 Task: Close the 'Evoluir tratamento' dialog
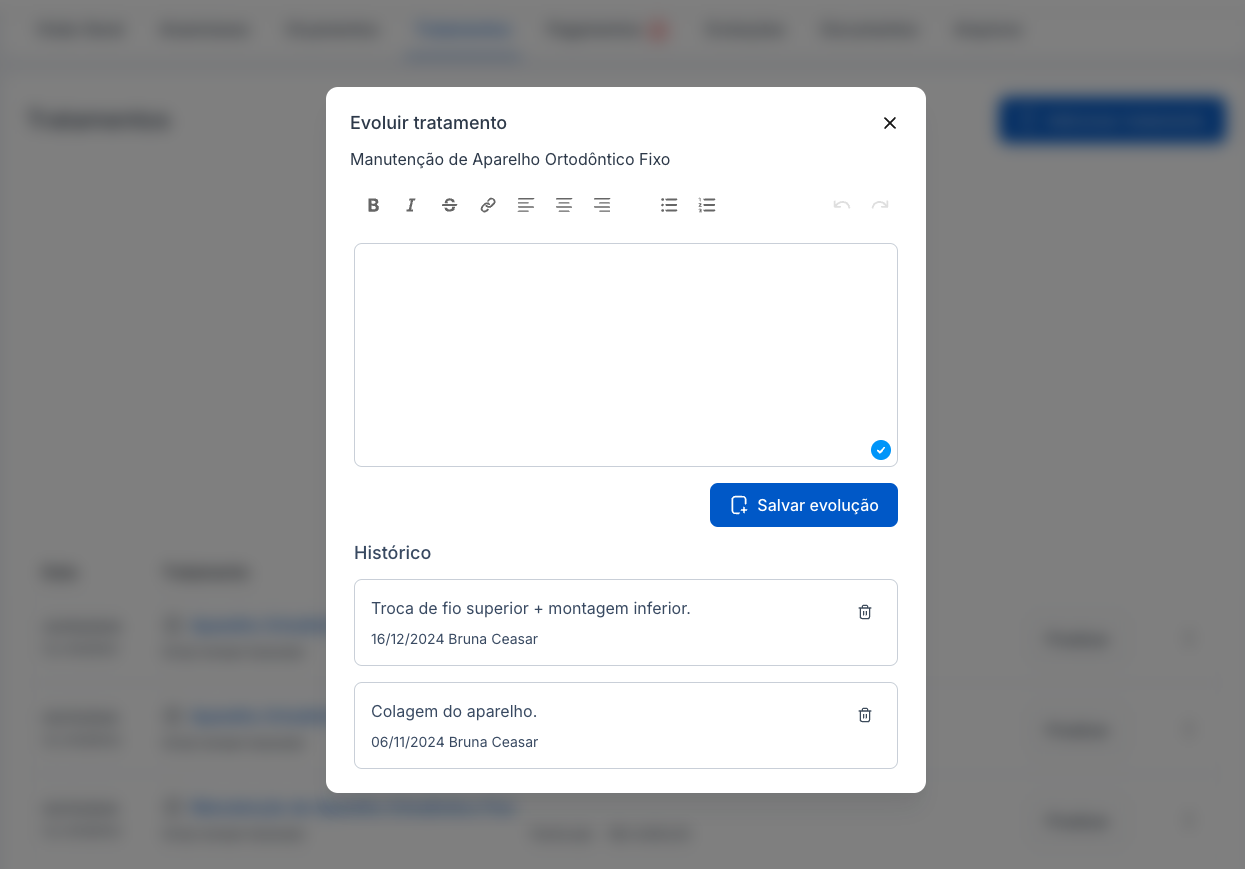(x=890, y=123)
